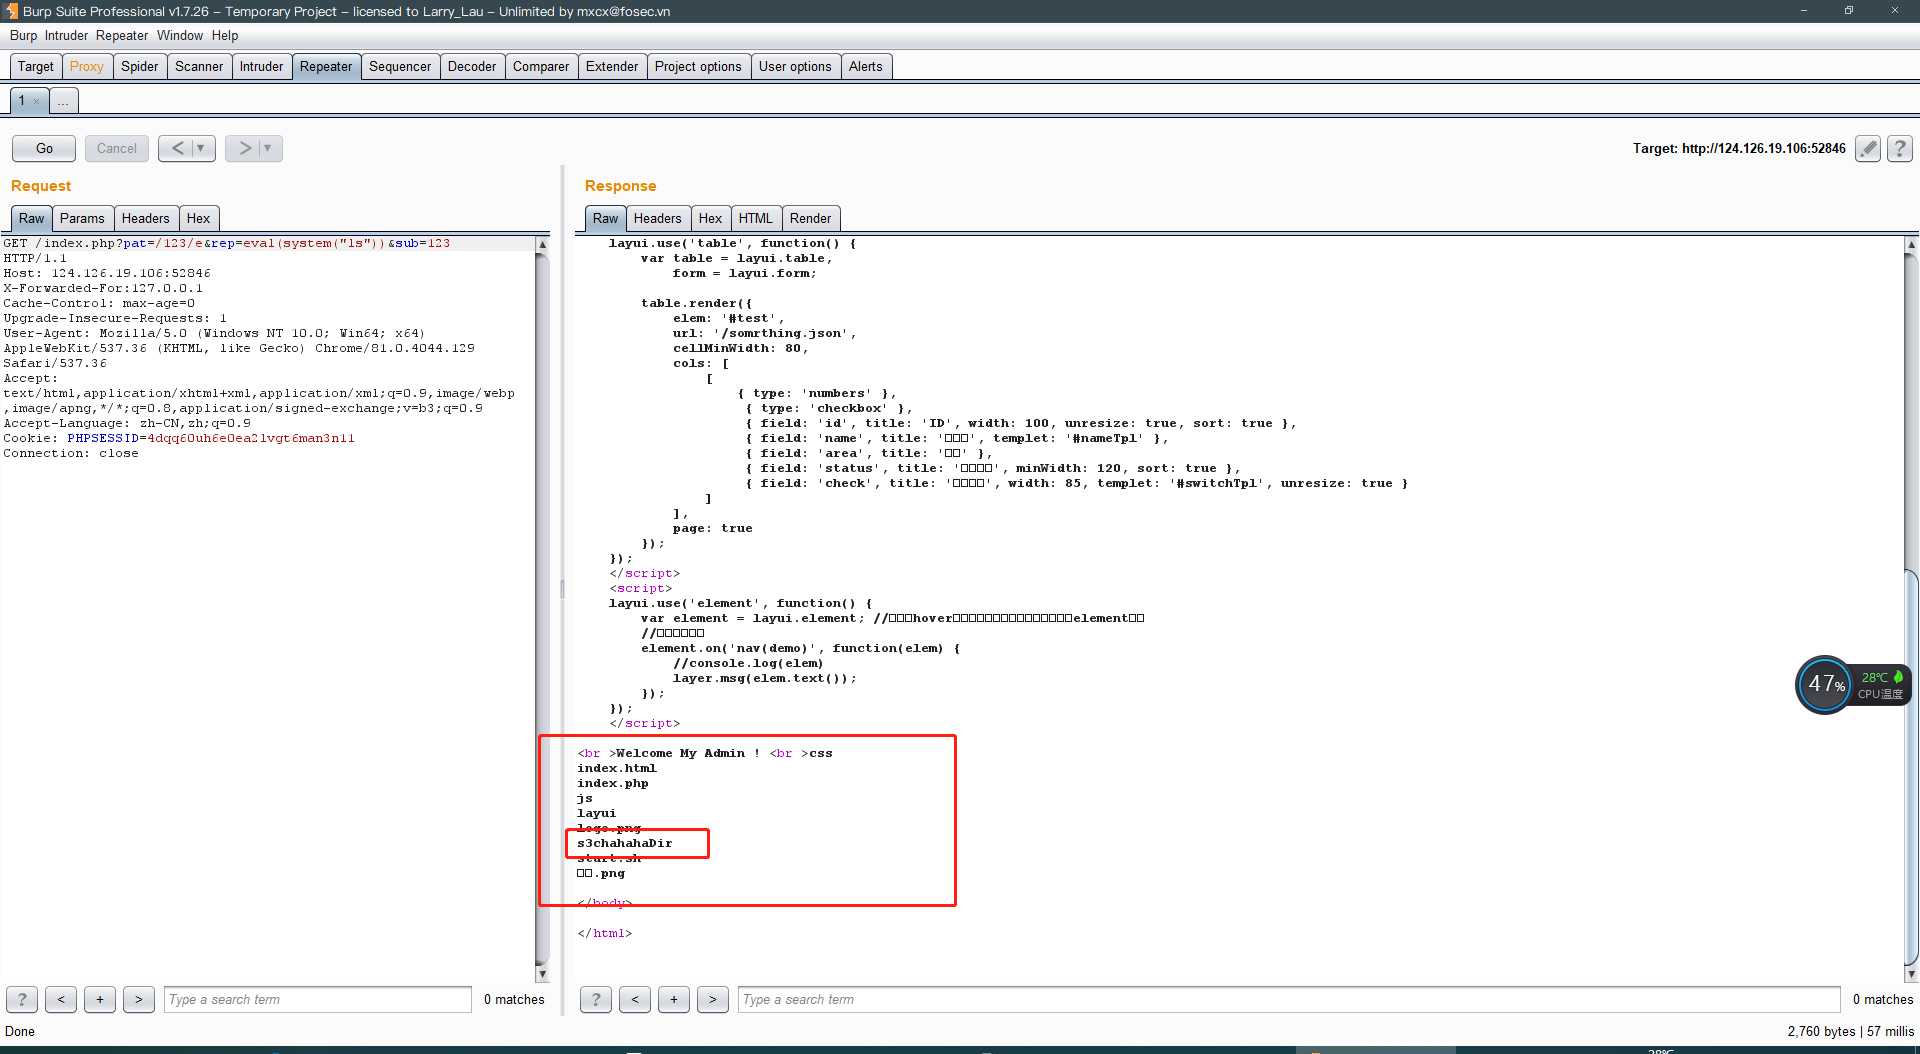Screen dimensions: 1920x1054
Task: Switch to the Target tab
Action: click(36, 66)
